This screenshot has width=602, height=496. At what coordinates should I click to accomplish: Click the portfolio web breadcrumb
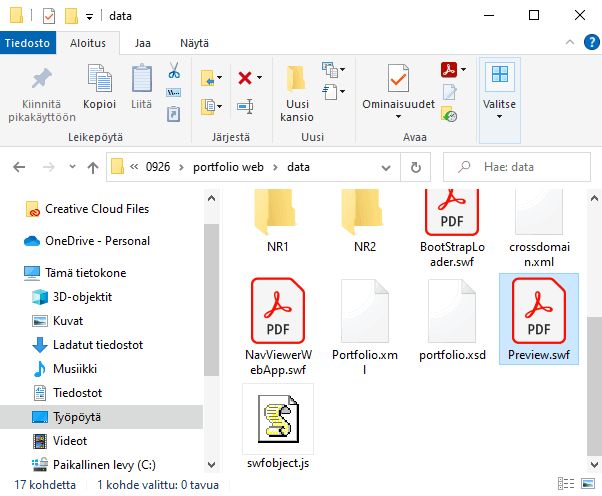pos(228,167)
